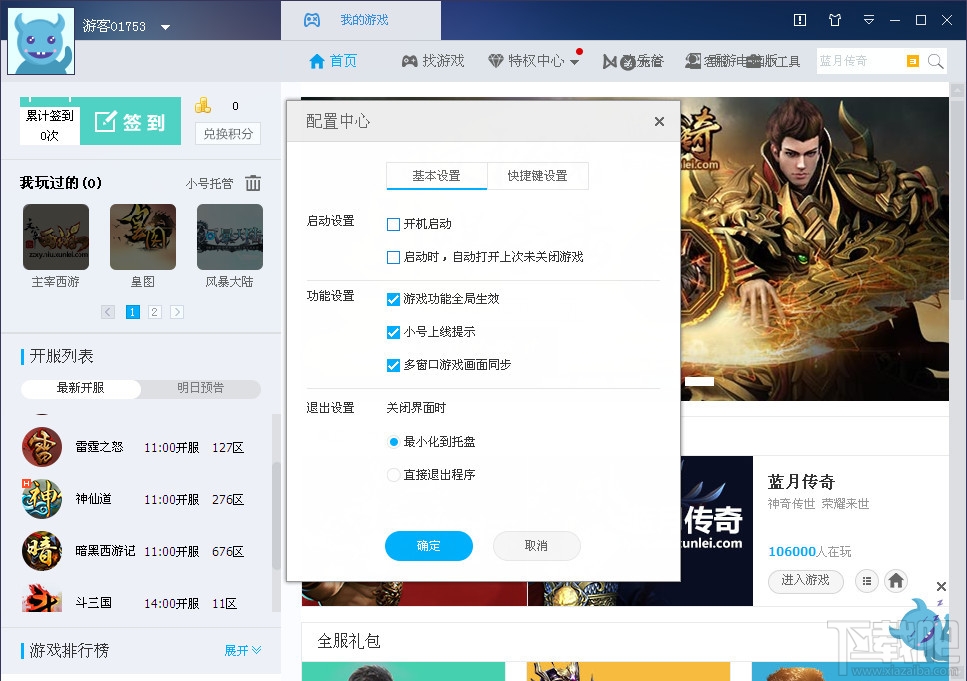
Task: Click the home icon next to 进入游戏
Action: click(896, 582)
